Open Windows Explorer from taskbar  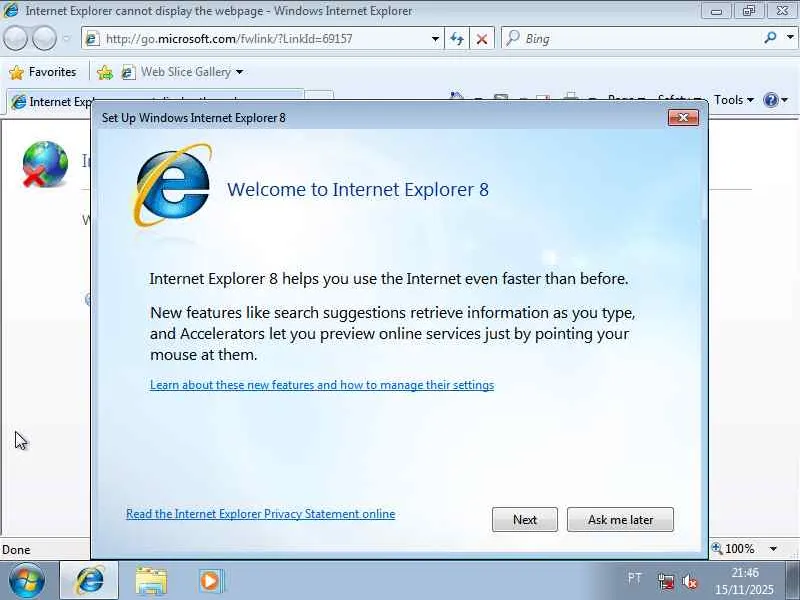point(151,581)
